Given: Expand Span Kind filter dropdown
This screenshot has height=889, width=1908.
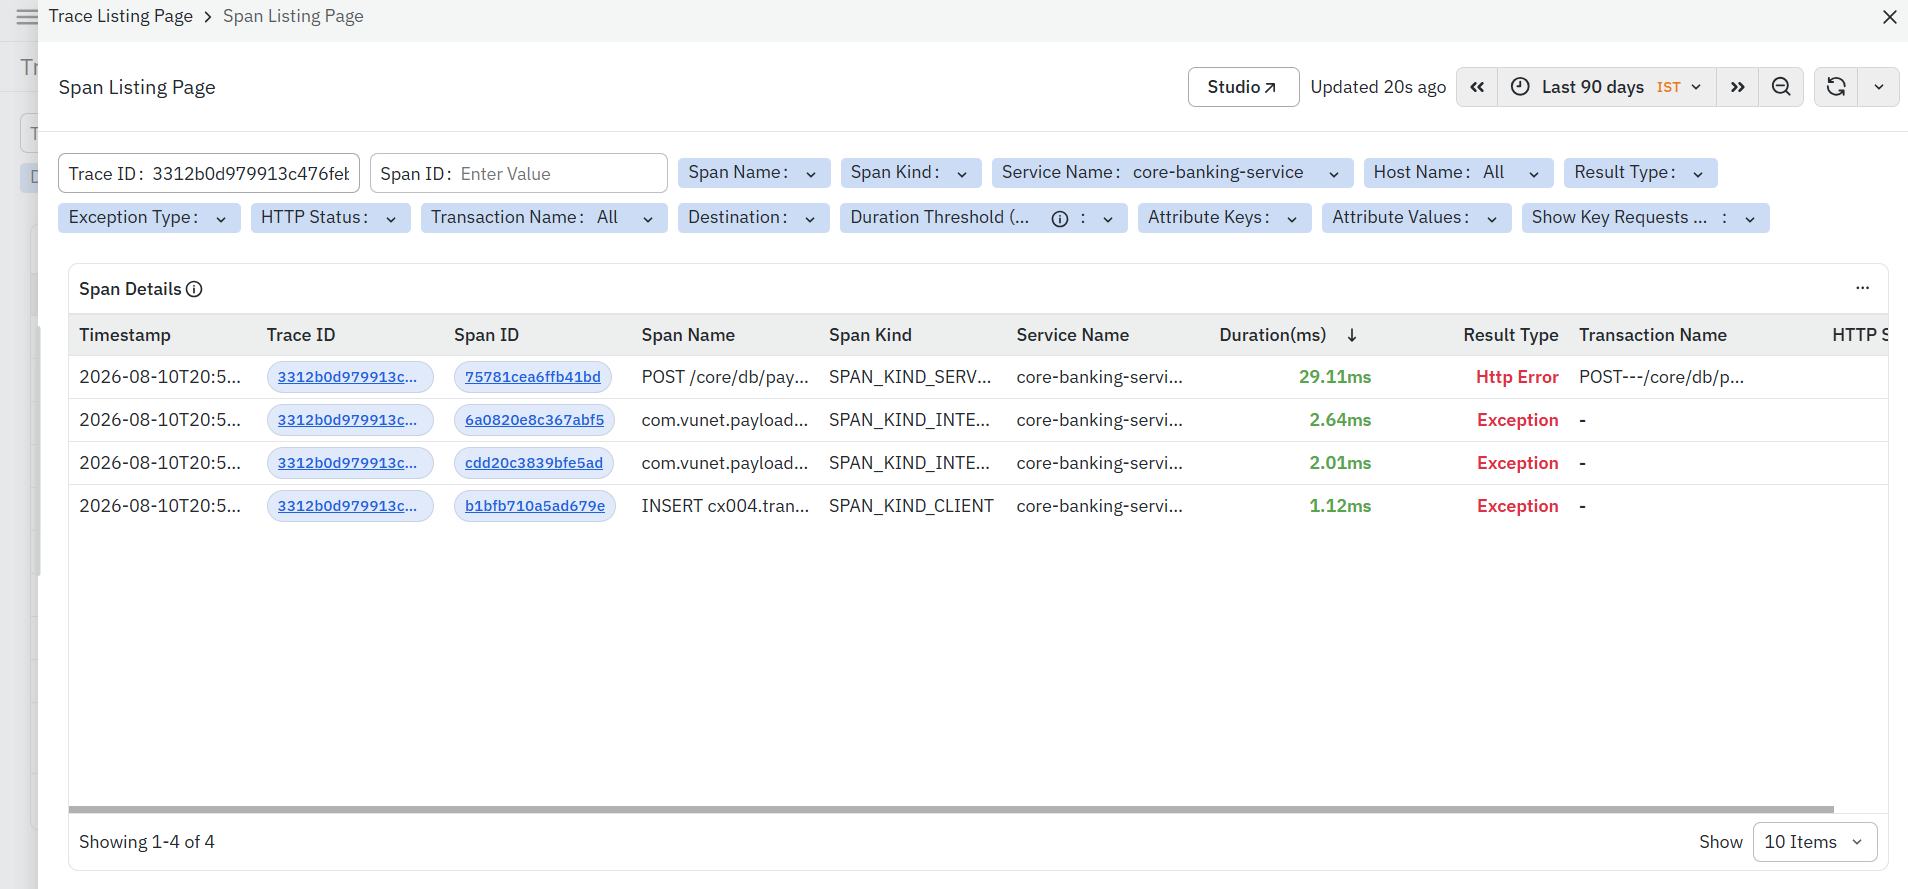Looking at the screenshot, I should [x=910, y=173].
